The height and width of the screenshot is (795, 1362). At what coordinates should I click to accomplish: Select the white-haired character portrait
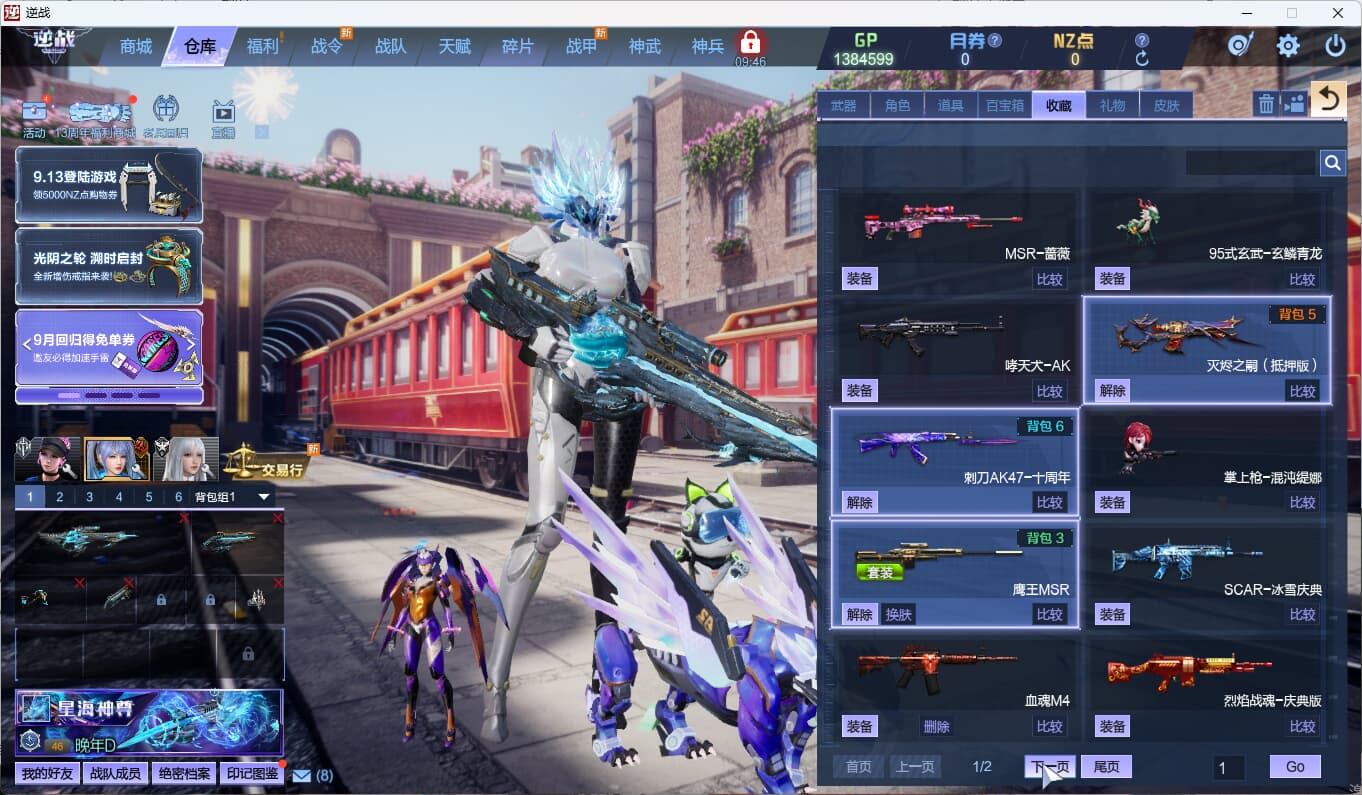pos(185,459)
